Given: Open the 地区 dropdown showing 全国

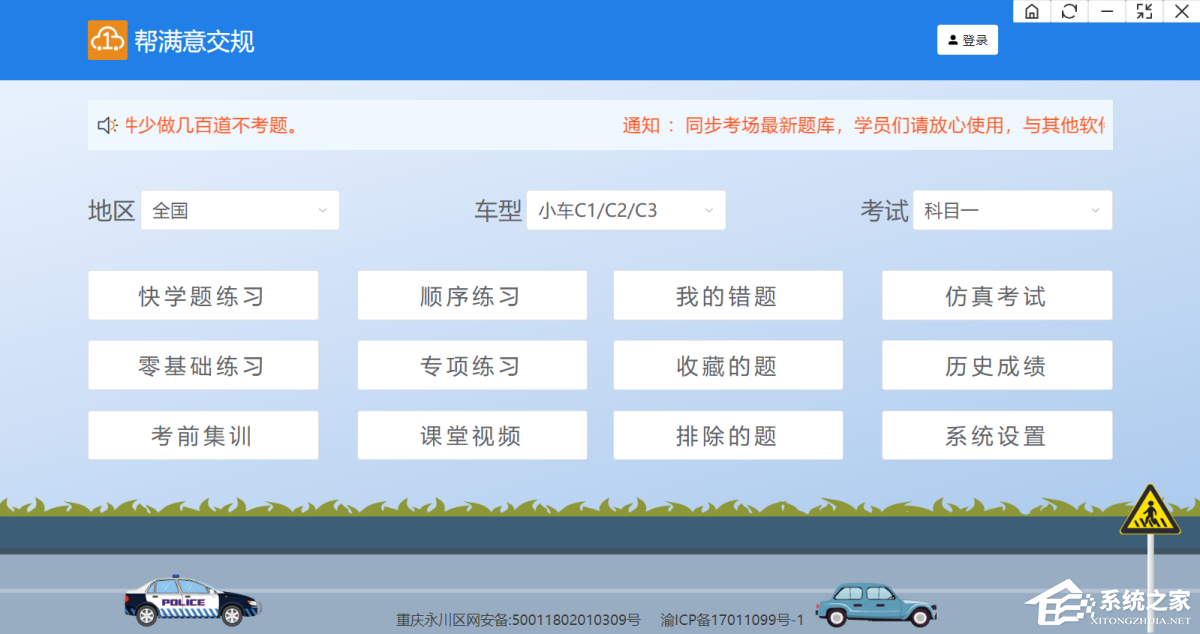Looking at the screenshot, I should [239, 210].
